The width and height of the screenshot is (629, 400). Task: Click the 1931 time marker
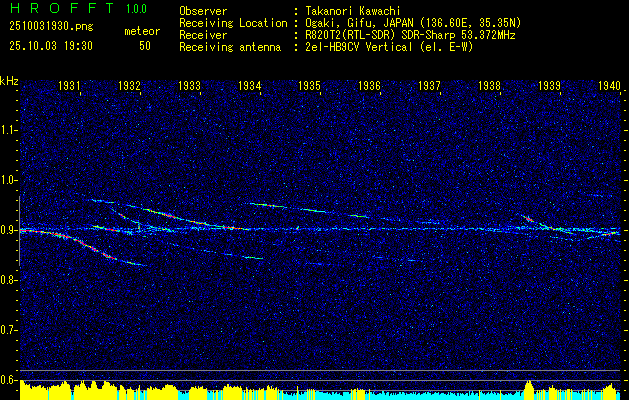69,86
